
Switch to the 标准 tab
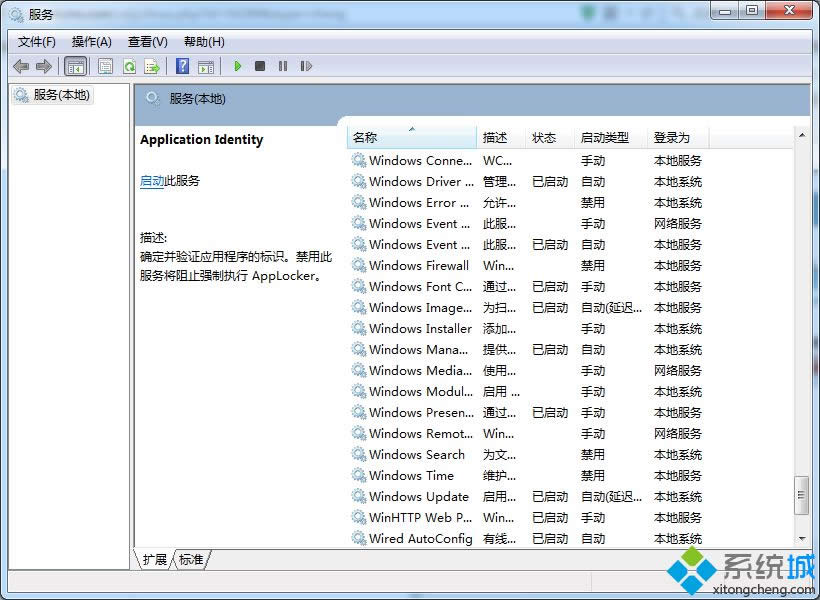[x=191, y=560]
